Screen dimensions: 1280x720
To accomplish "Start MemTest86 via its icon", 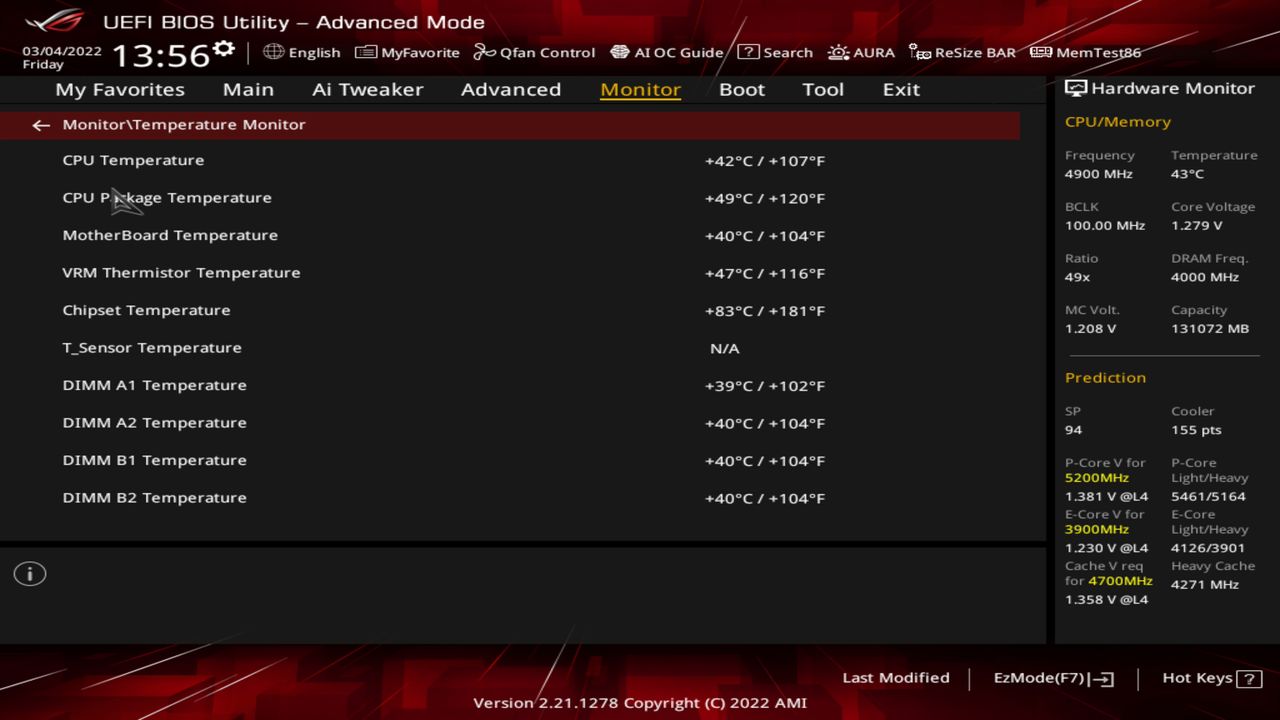I will [x=1041, y=52].
